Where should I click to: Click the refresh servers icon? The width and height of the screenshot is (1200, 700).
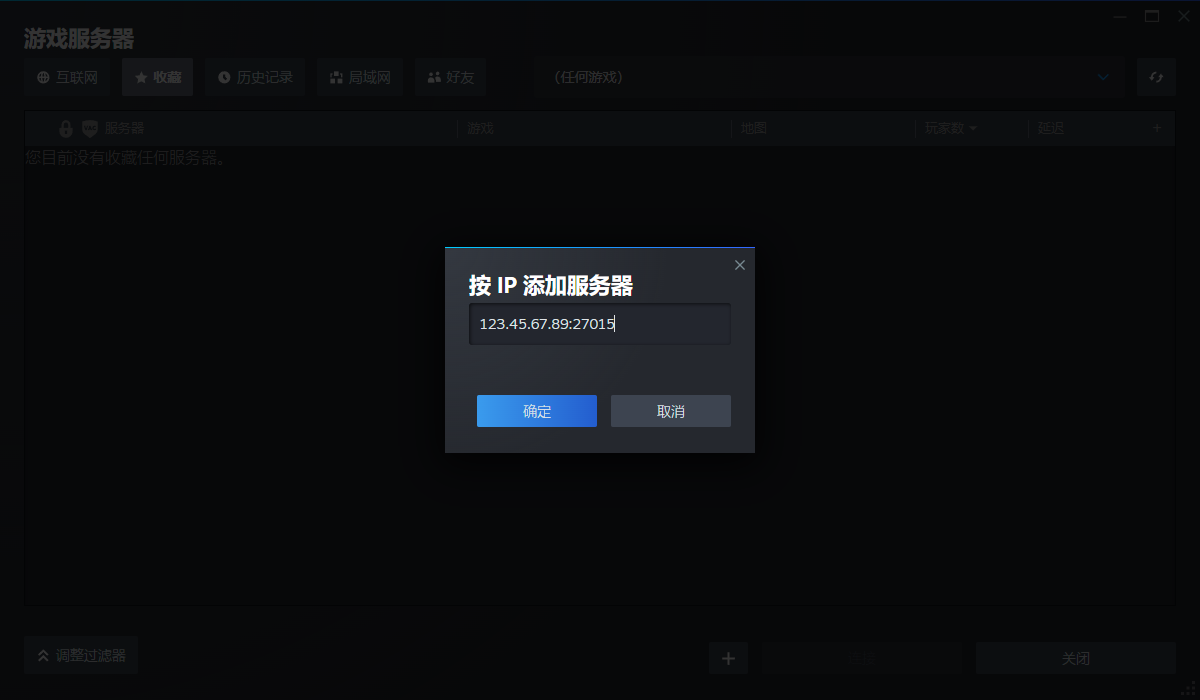[x=1156, y=77]
